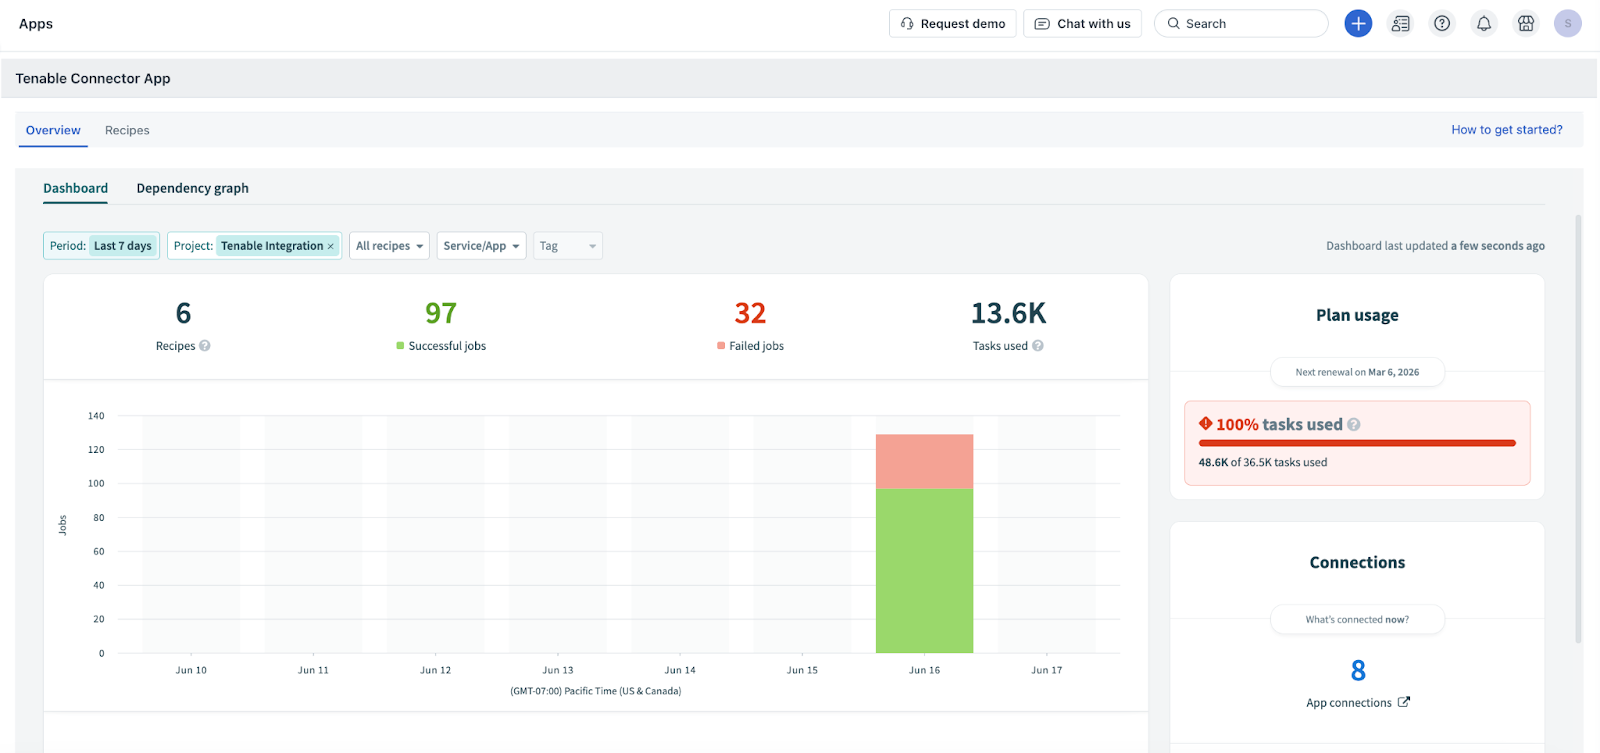Click 48.6K of 36.5K tasks used text
Screen dimensions: 1600x753
(x=1263, y=462)
